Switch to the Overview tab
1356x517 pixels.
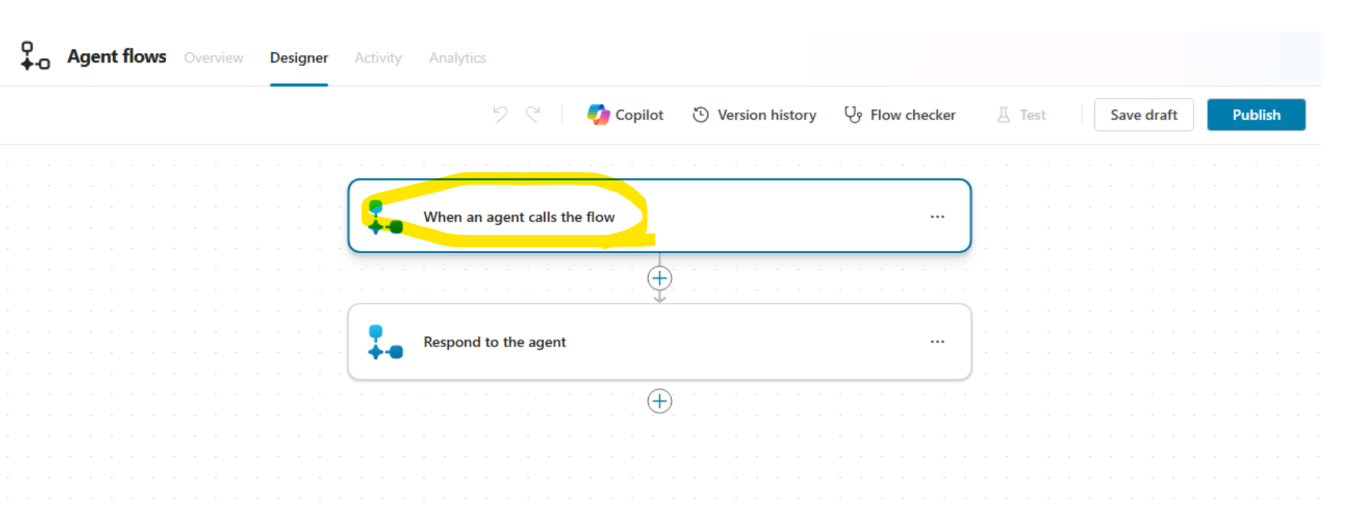pyautogui.click(x=213, y=58)
